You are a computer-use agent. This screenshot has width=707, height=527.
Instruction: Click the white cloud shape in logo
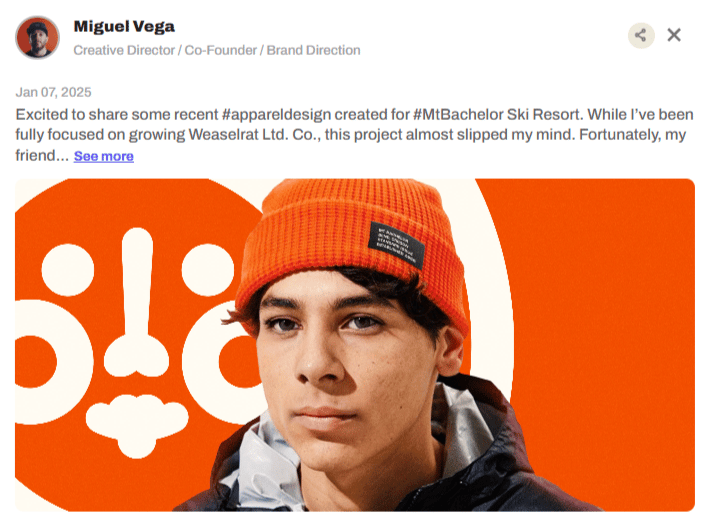coord(137,424)
